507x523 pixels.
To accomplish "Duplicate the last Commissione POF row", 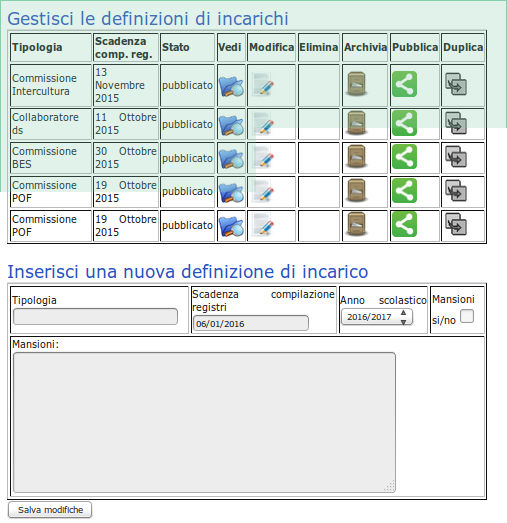I will pyautogui.click(x=456, y=224).
